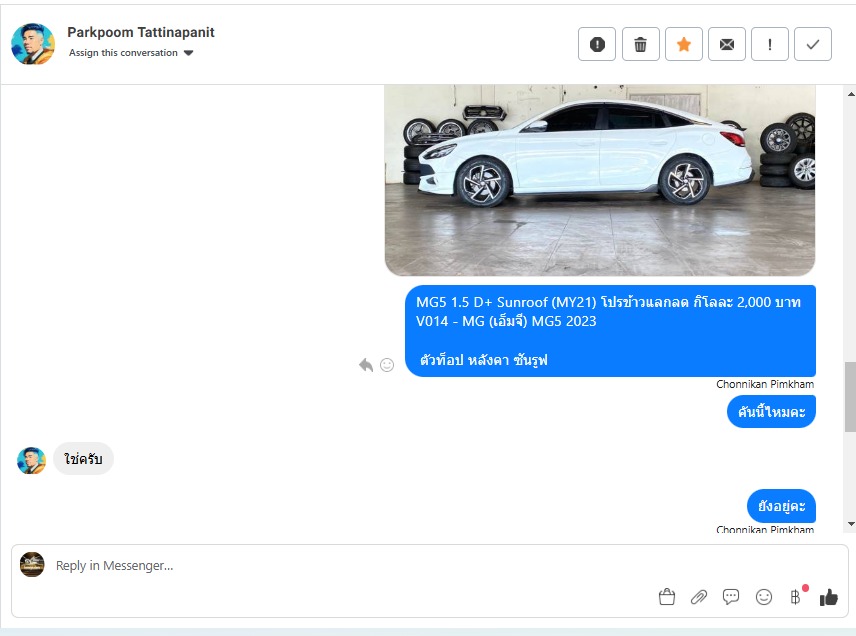Open the baht payment request icon
Screen dimensions: 856x636
(x=796, y=597)
